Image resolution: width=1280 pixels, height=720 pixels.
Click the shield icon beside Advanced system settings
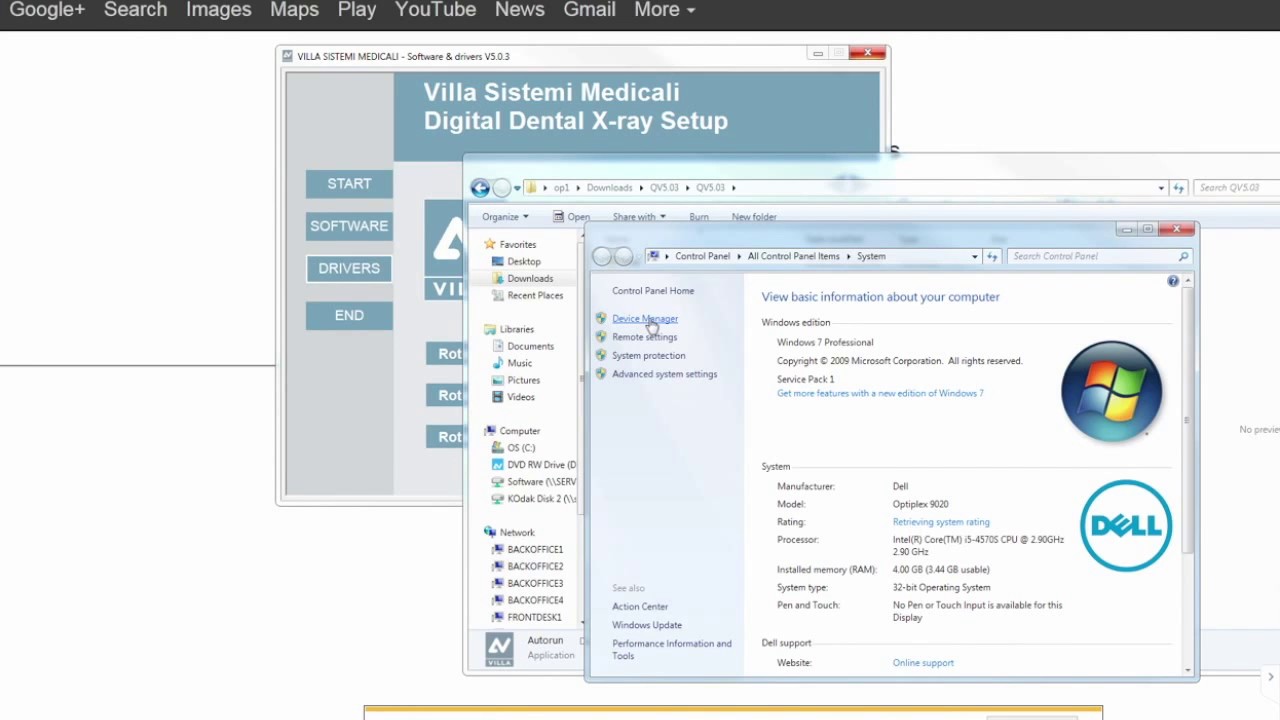pyautogui.click(x=601, y=374)
